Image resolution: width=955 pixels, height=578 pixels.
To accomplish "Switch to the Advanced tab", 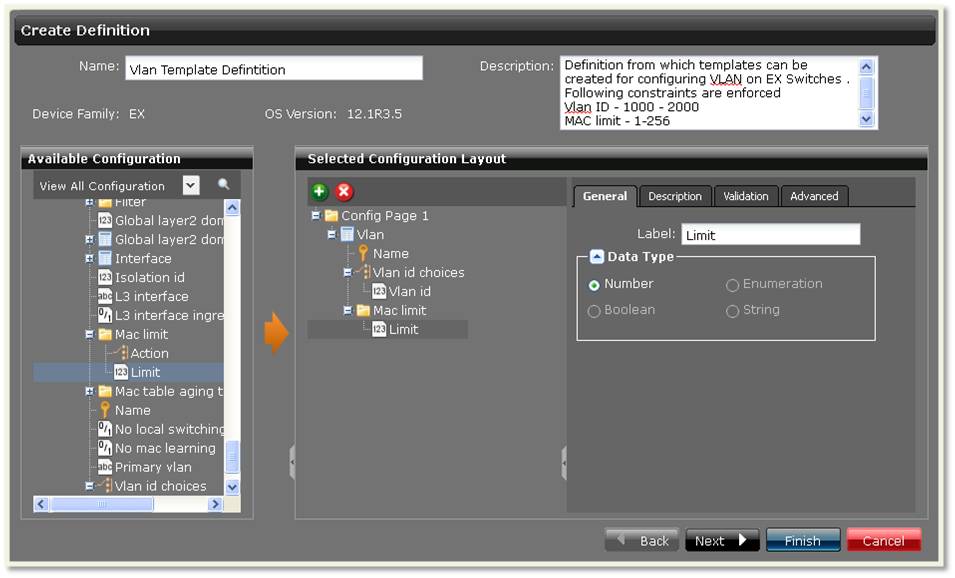I will pyautogui.click(x=814, y=196).
